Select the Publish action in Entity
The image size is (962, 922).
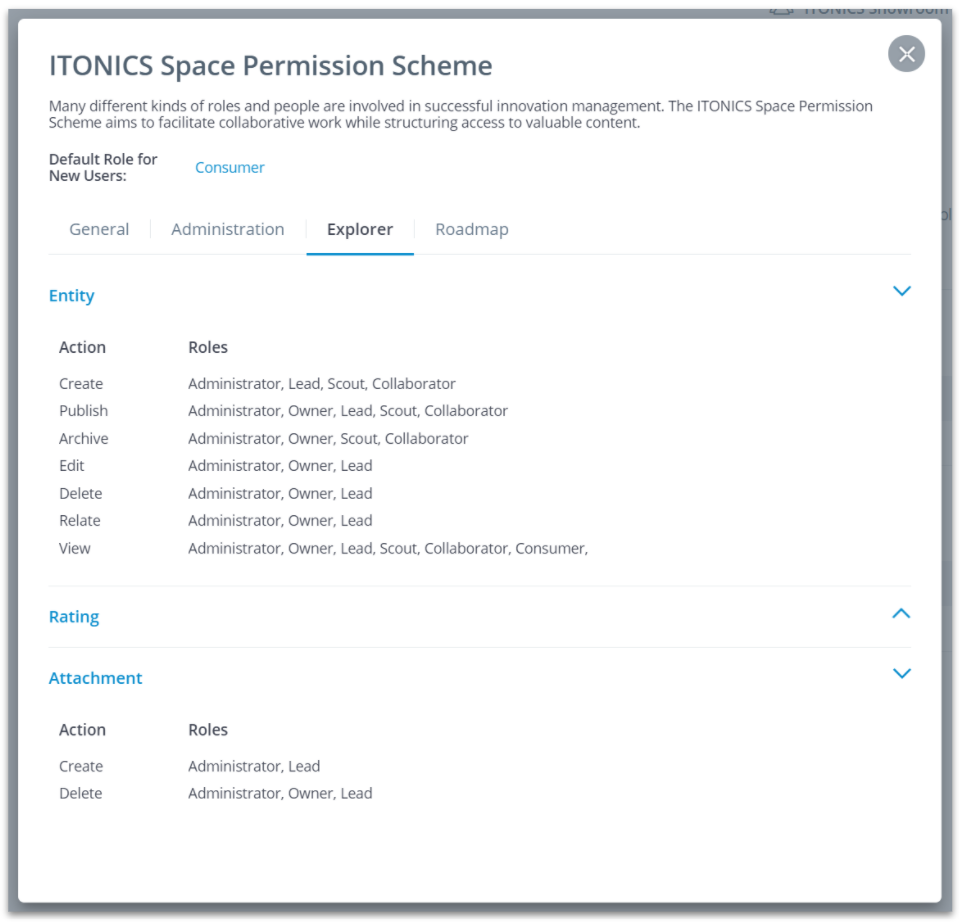[83, 411]
